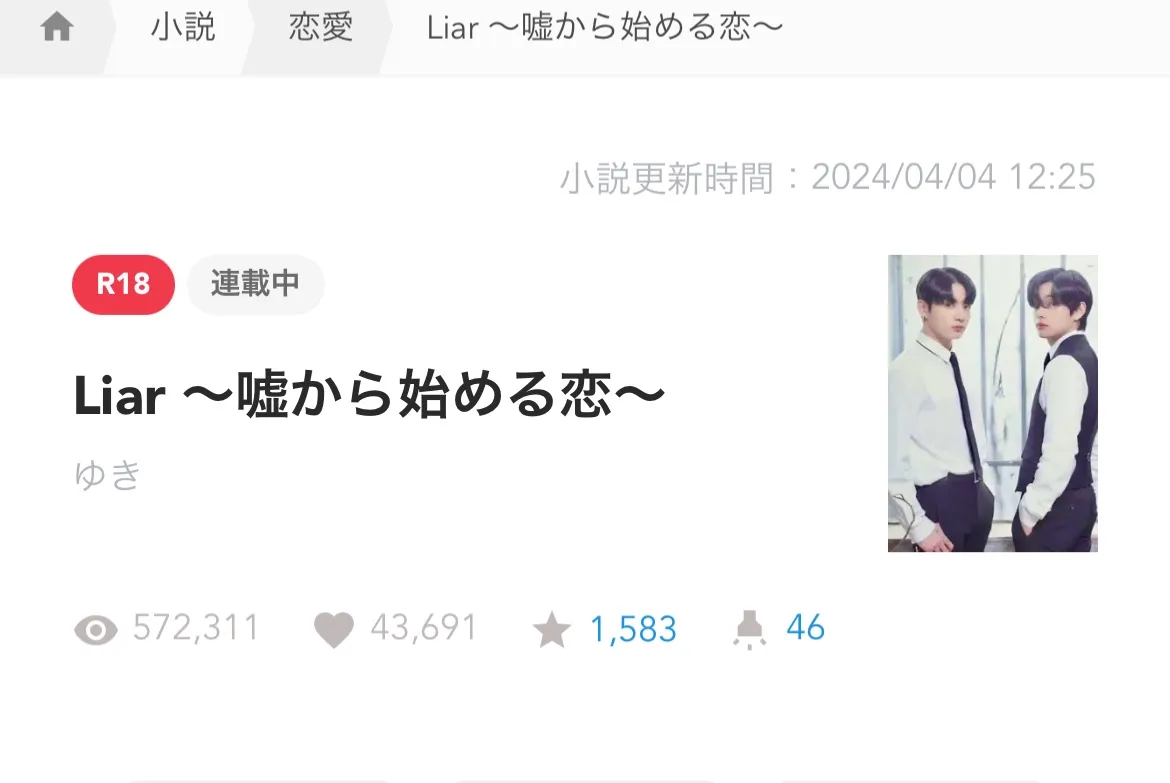This screenshot has height=783, width=1170.
Task: Open the 小説 breadcrumb
Action: pyautogui.click(x=183, y=28)
